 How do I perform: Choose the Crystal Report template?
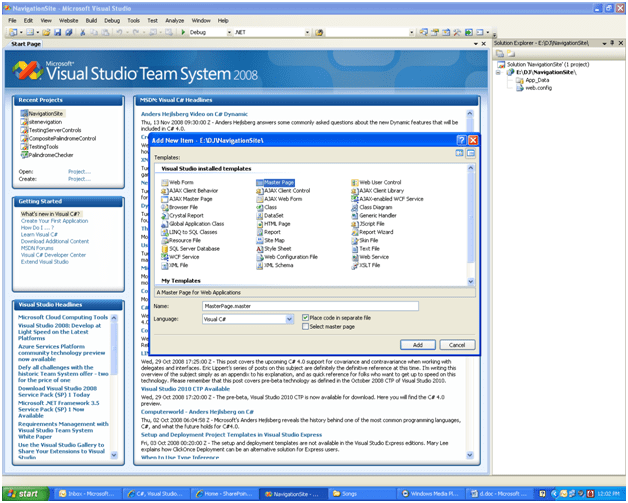point(186,215)
